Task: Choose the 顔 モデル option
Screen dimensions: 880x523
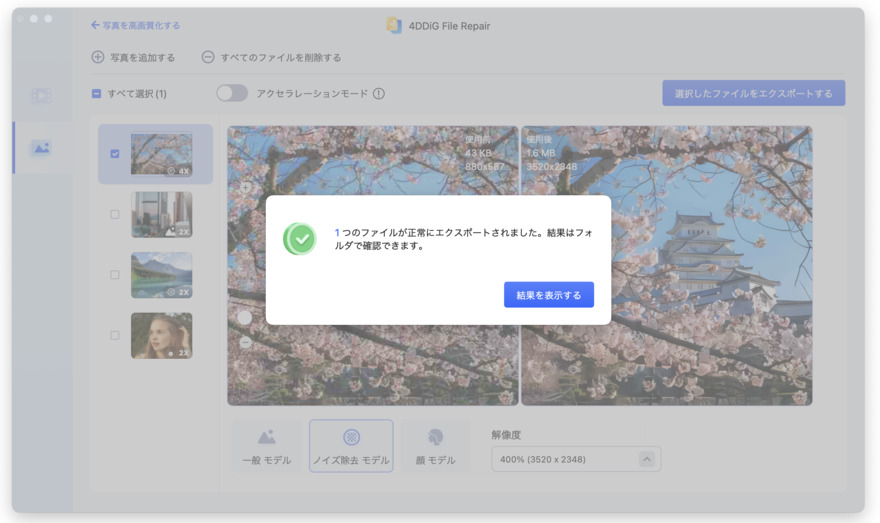Action: tap(436, 446)
